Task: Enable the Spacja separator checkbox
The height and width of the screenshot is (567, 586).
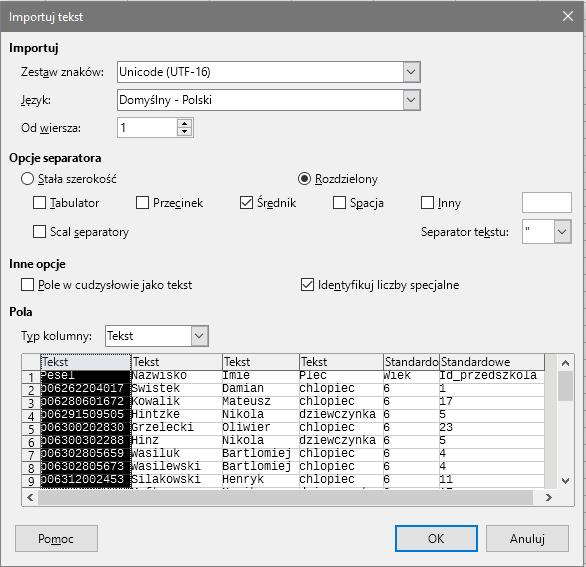Action: point(339,203)
